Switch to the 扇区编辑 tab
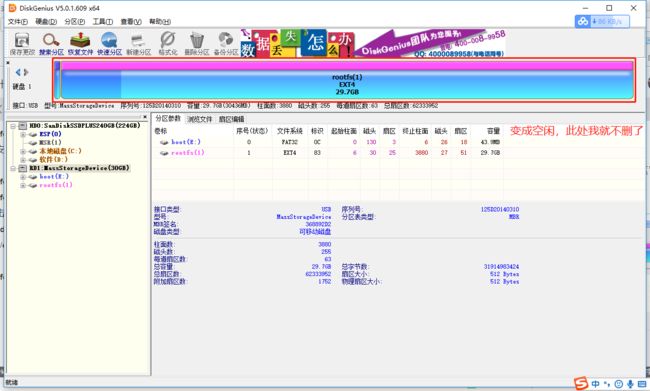This screenshot has height=391, width=650. point(232,119)
